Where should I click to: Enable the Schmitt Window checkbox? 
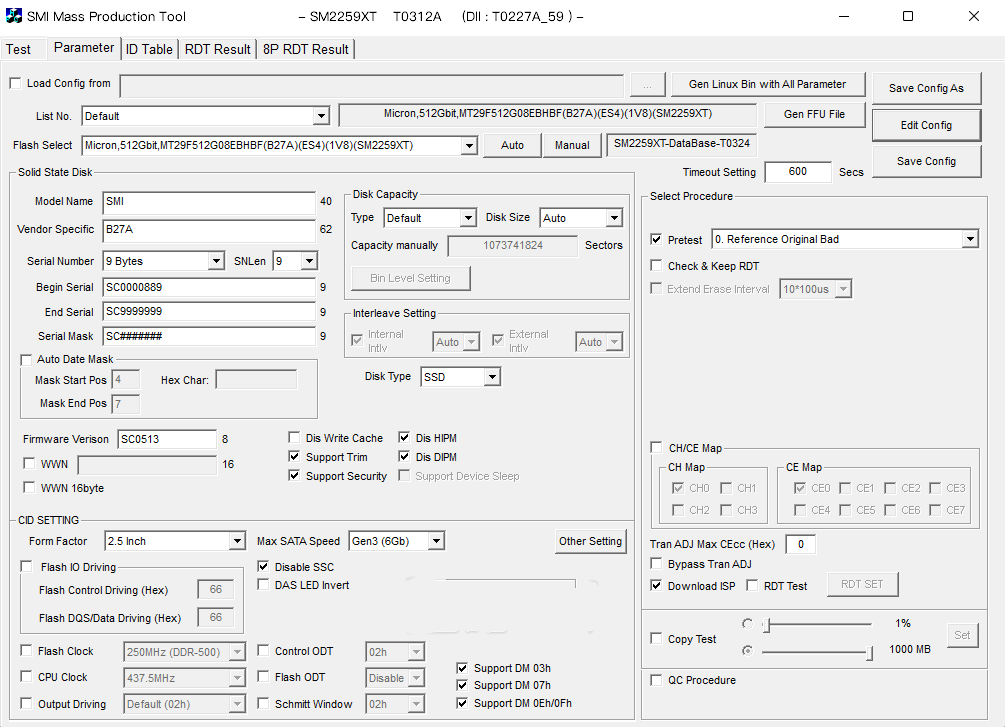pyautogui.click(x=263, y=703)
